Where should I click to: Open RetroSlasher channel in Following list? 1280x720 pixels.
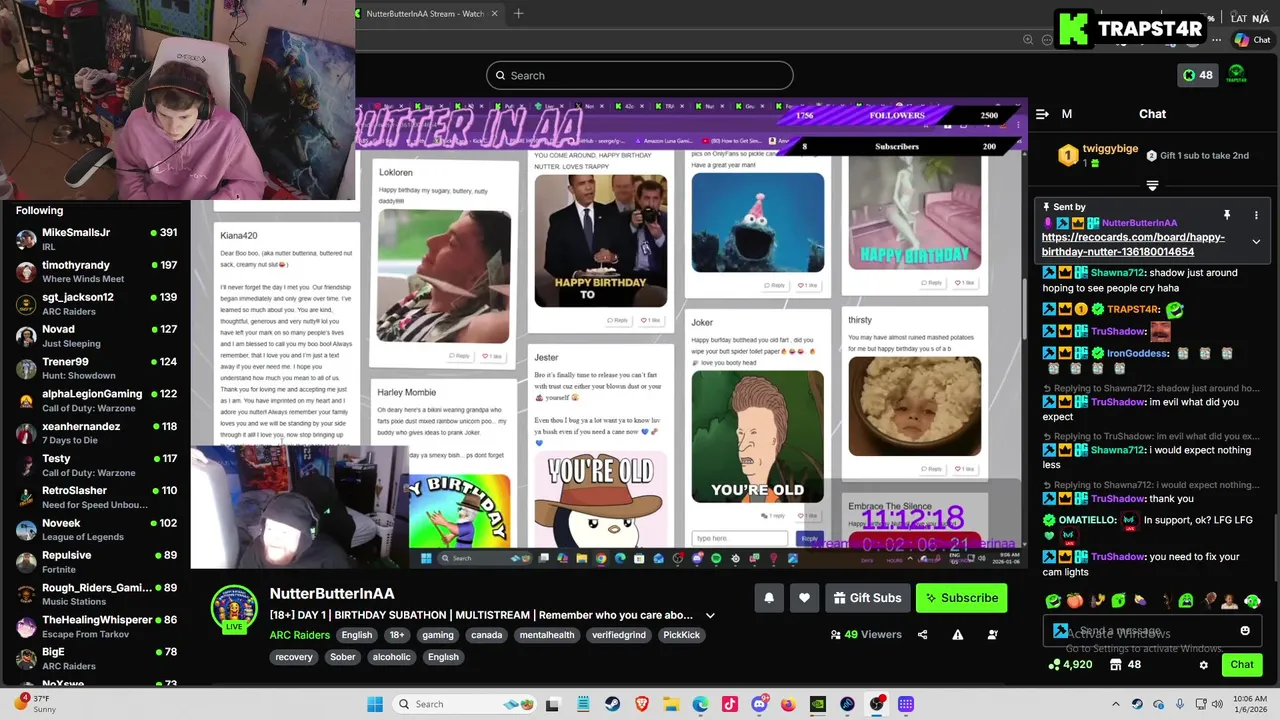click(x=96, y=498)
